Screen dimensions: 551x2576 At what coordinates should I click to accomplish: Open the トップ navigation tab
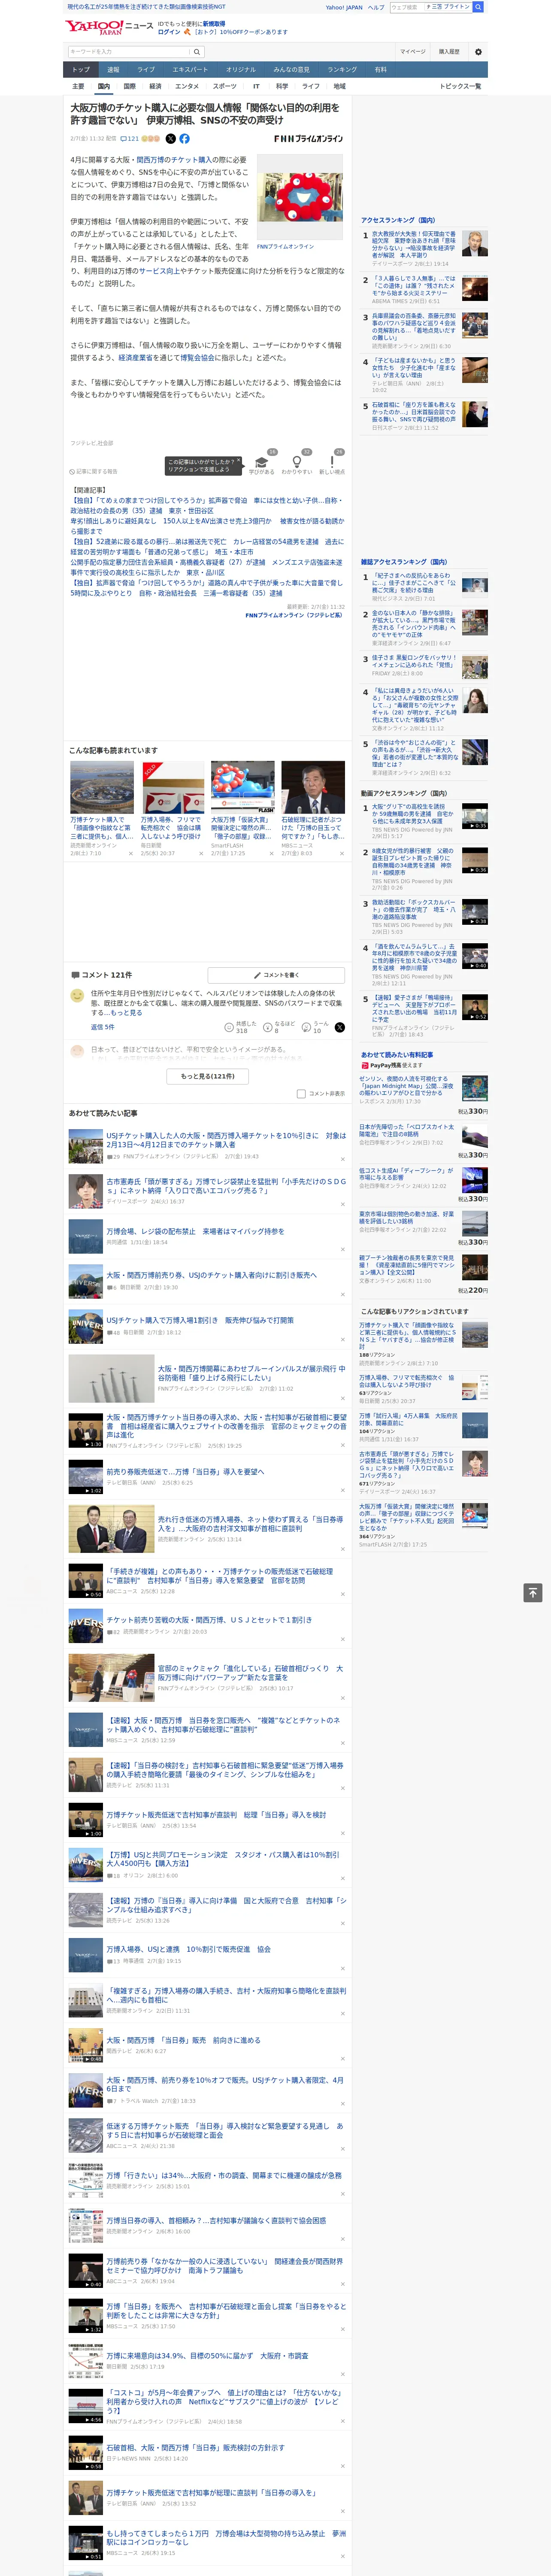tap(81, 70)
